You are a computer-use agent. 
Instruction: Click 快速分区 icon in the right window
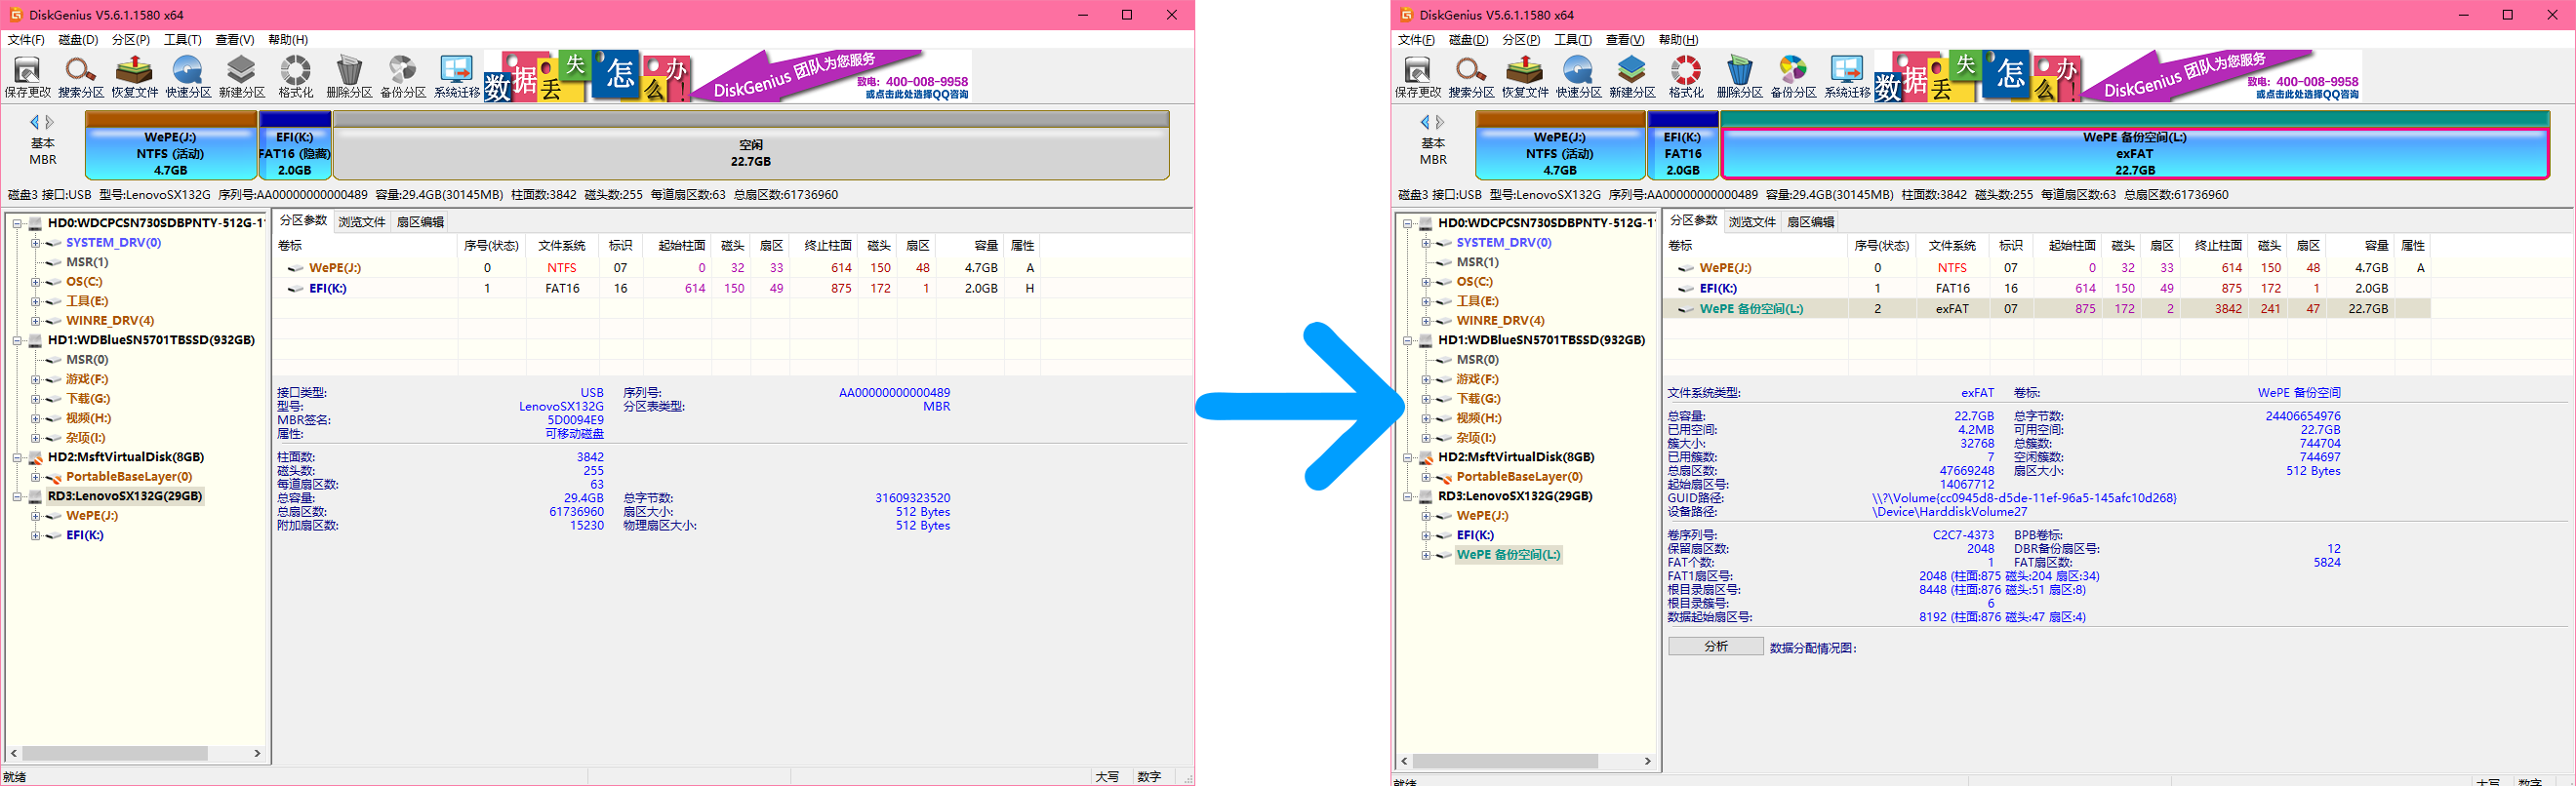point(1578,76)
